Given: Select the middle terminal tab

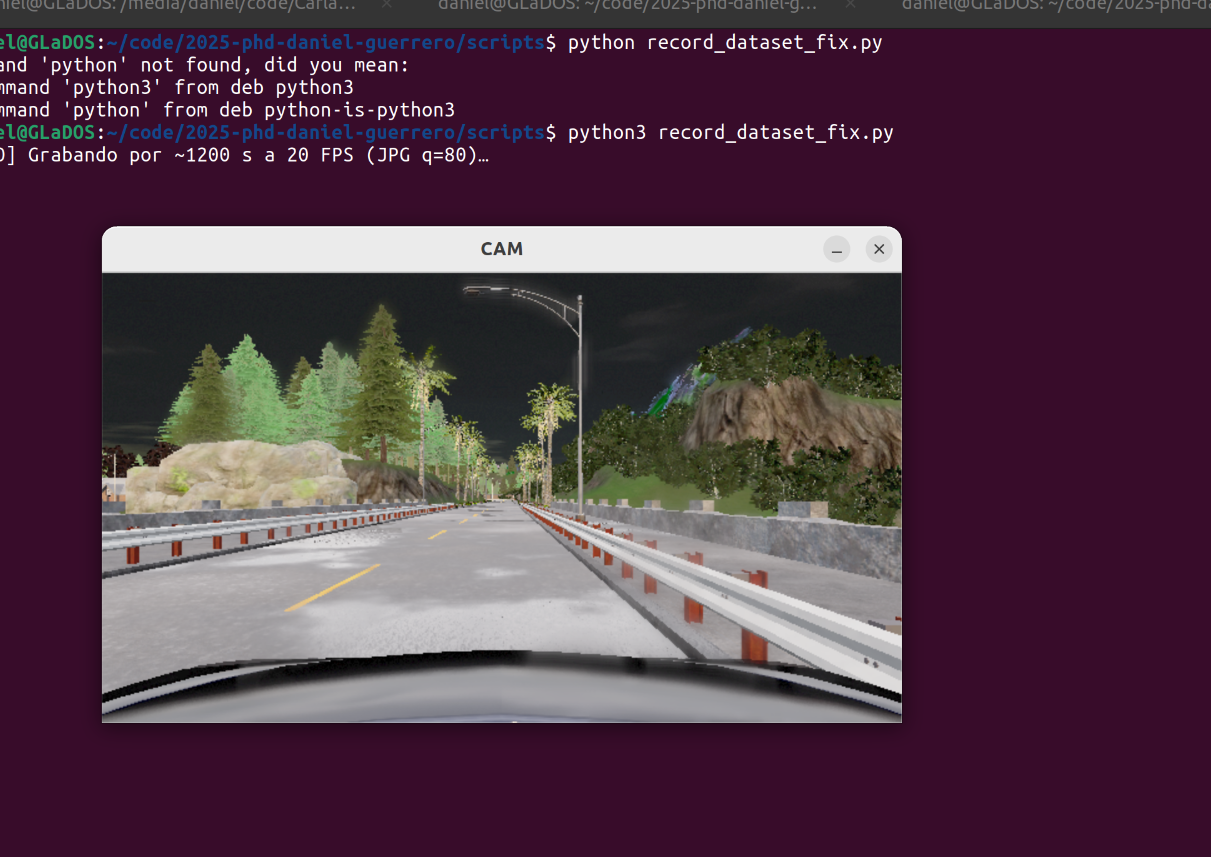Looking at the screenshot, I should [x=630, y=5].
